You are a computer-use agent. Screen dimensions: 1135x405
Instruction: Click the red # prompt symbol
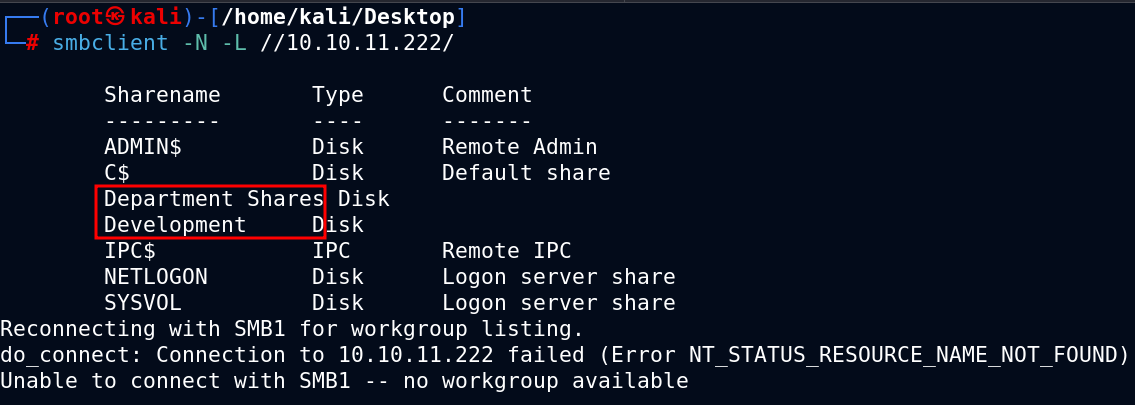coord(32,43)
